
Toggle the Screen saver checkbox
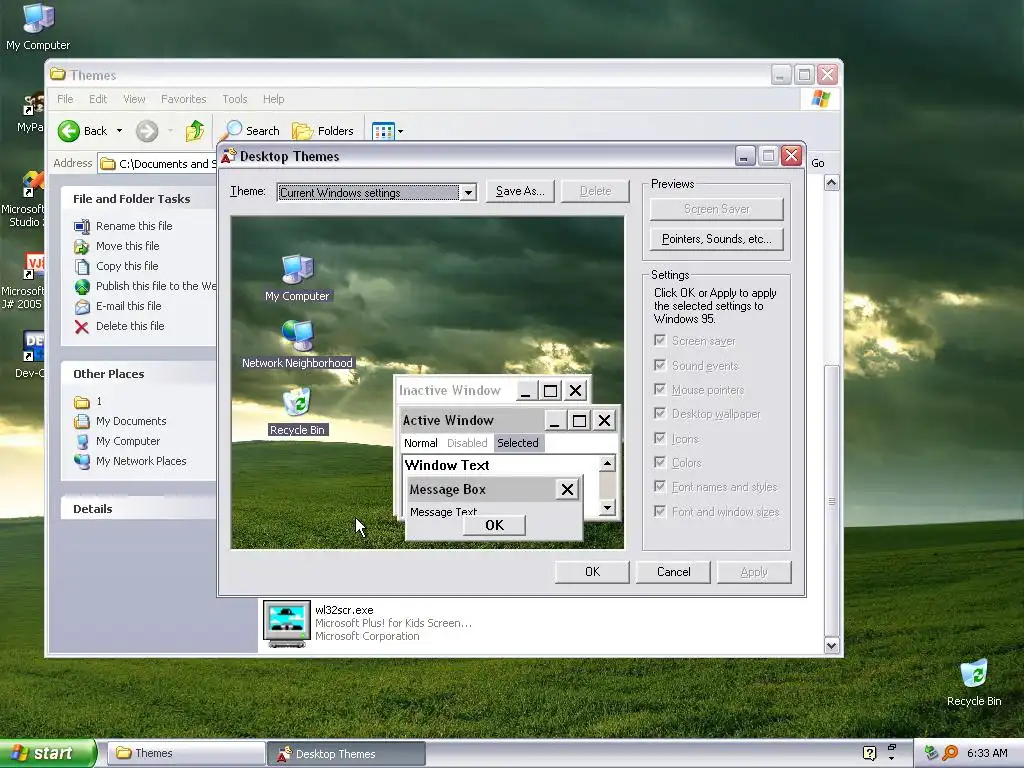pyautogui.click(x=660, y=340)
